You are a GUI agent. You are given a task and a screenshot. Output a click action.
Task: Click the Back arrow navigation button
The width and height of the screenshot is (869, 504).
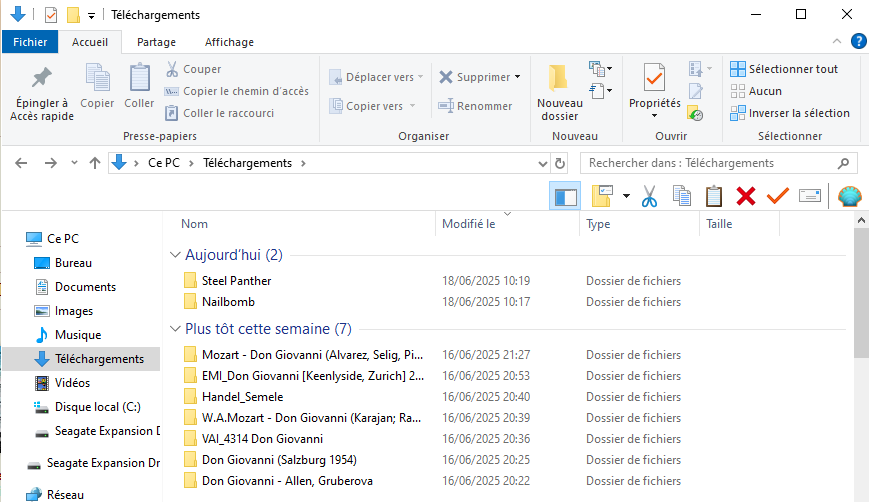point(21,163)
